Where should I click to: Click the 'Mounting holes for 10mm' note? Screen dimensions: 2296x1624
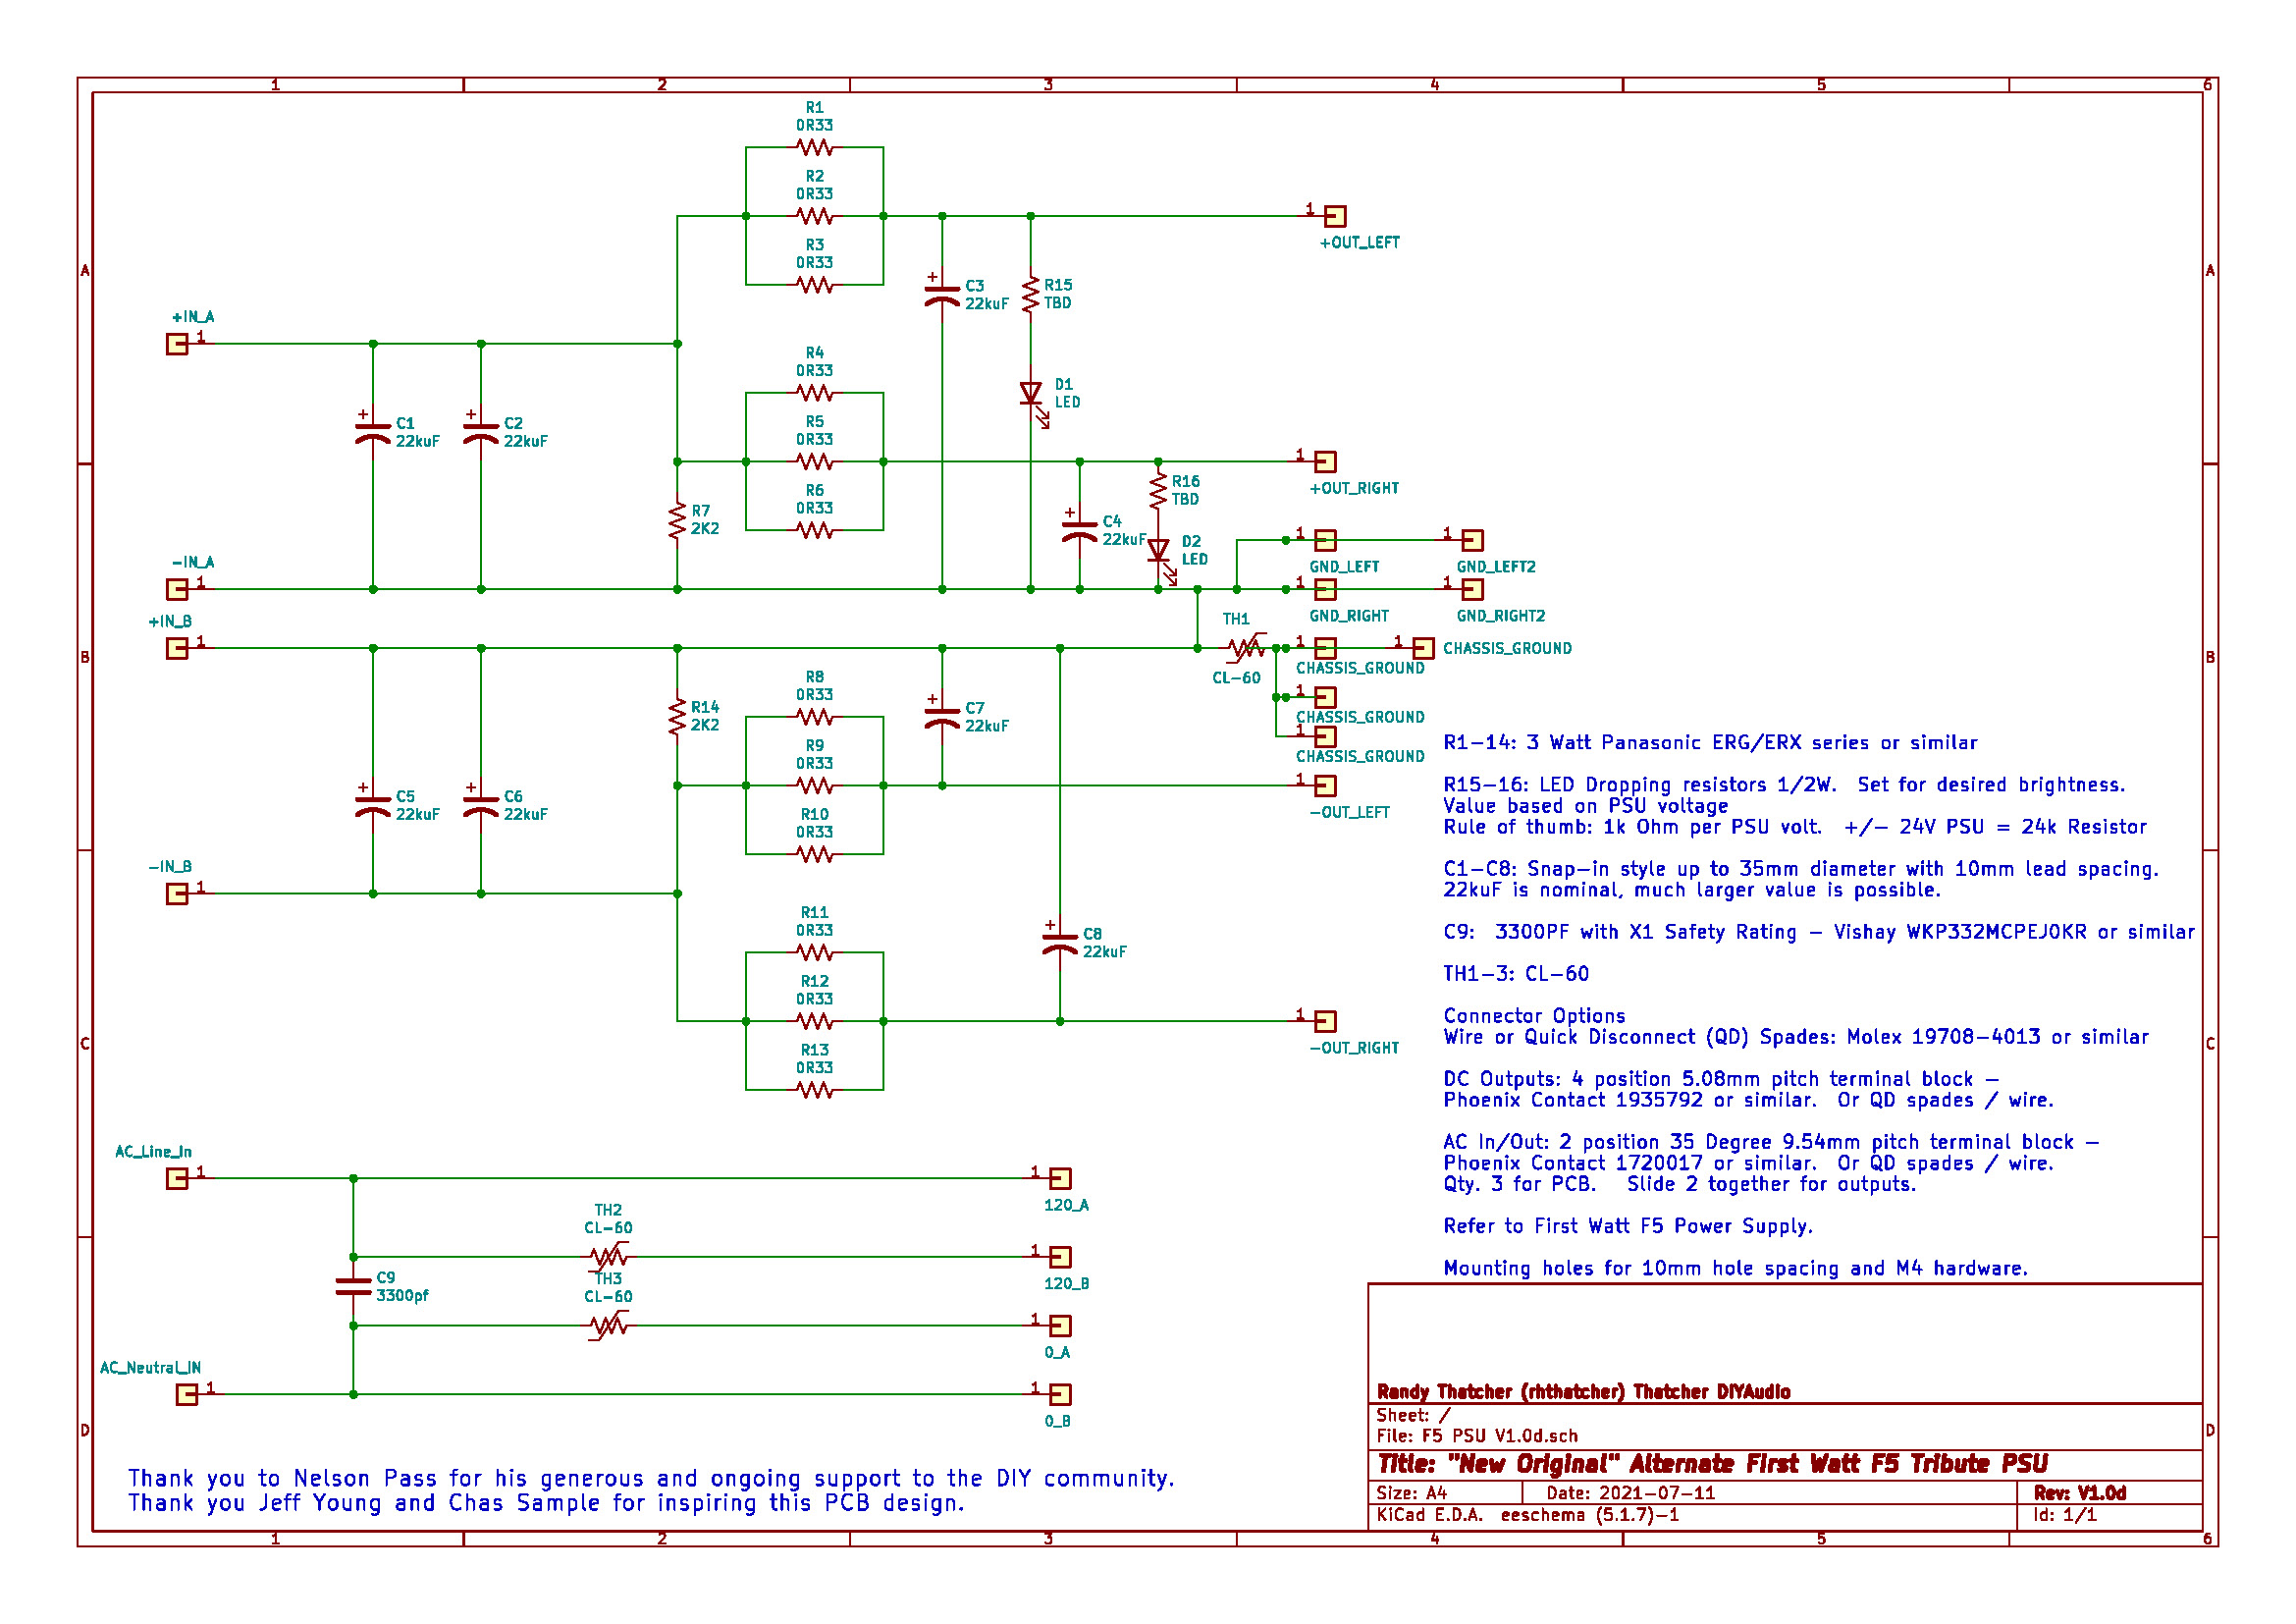click(x=1735, y=1268)
